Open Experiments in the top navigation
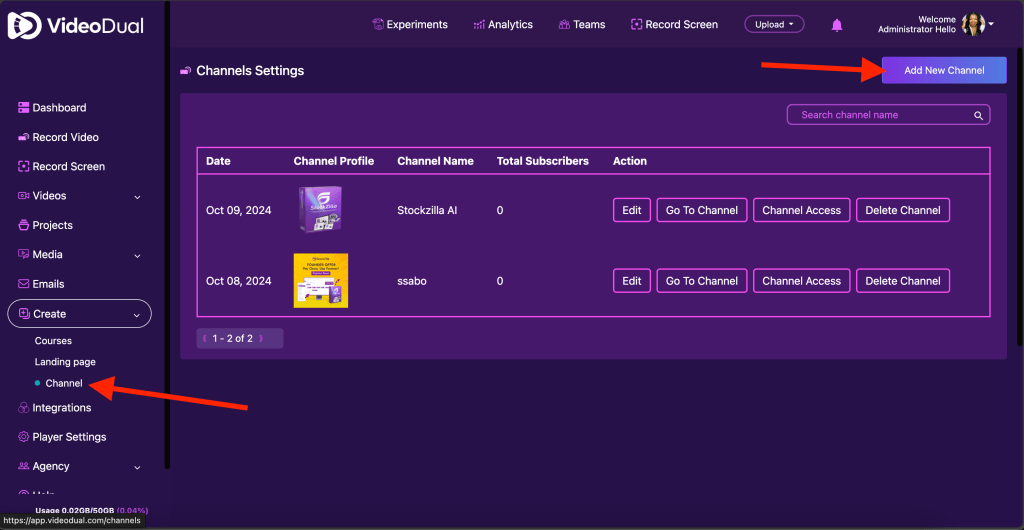 click(410, 25)
